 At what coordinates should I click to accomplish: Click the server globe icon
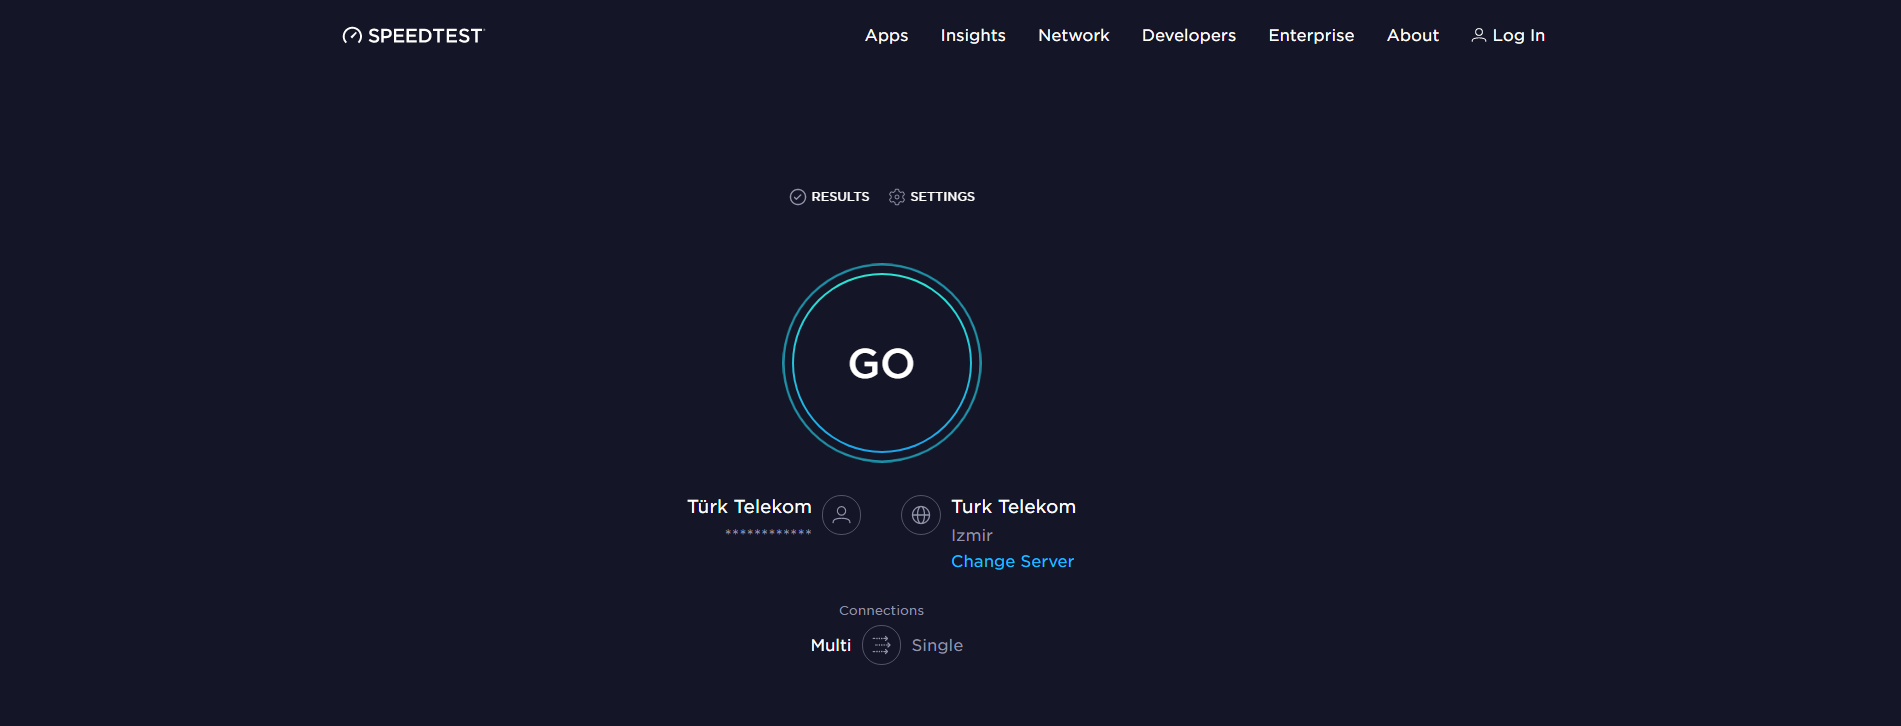(x=921, y=515)
